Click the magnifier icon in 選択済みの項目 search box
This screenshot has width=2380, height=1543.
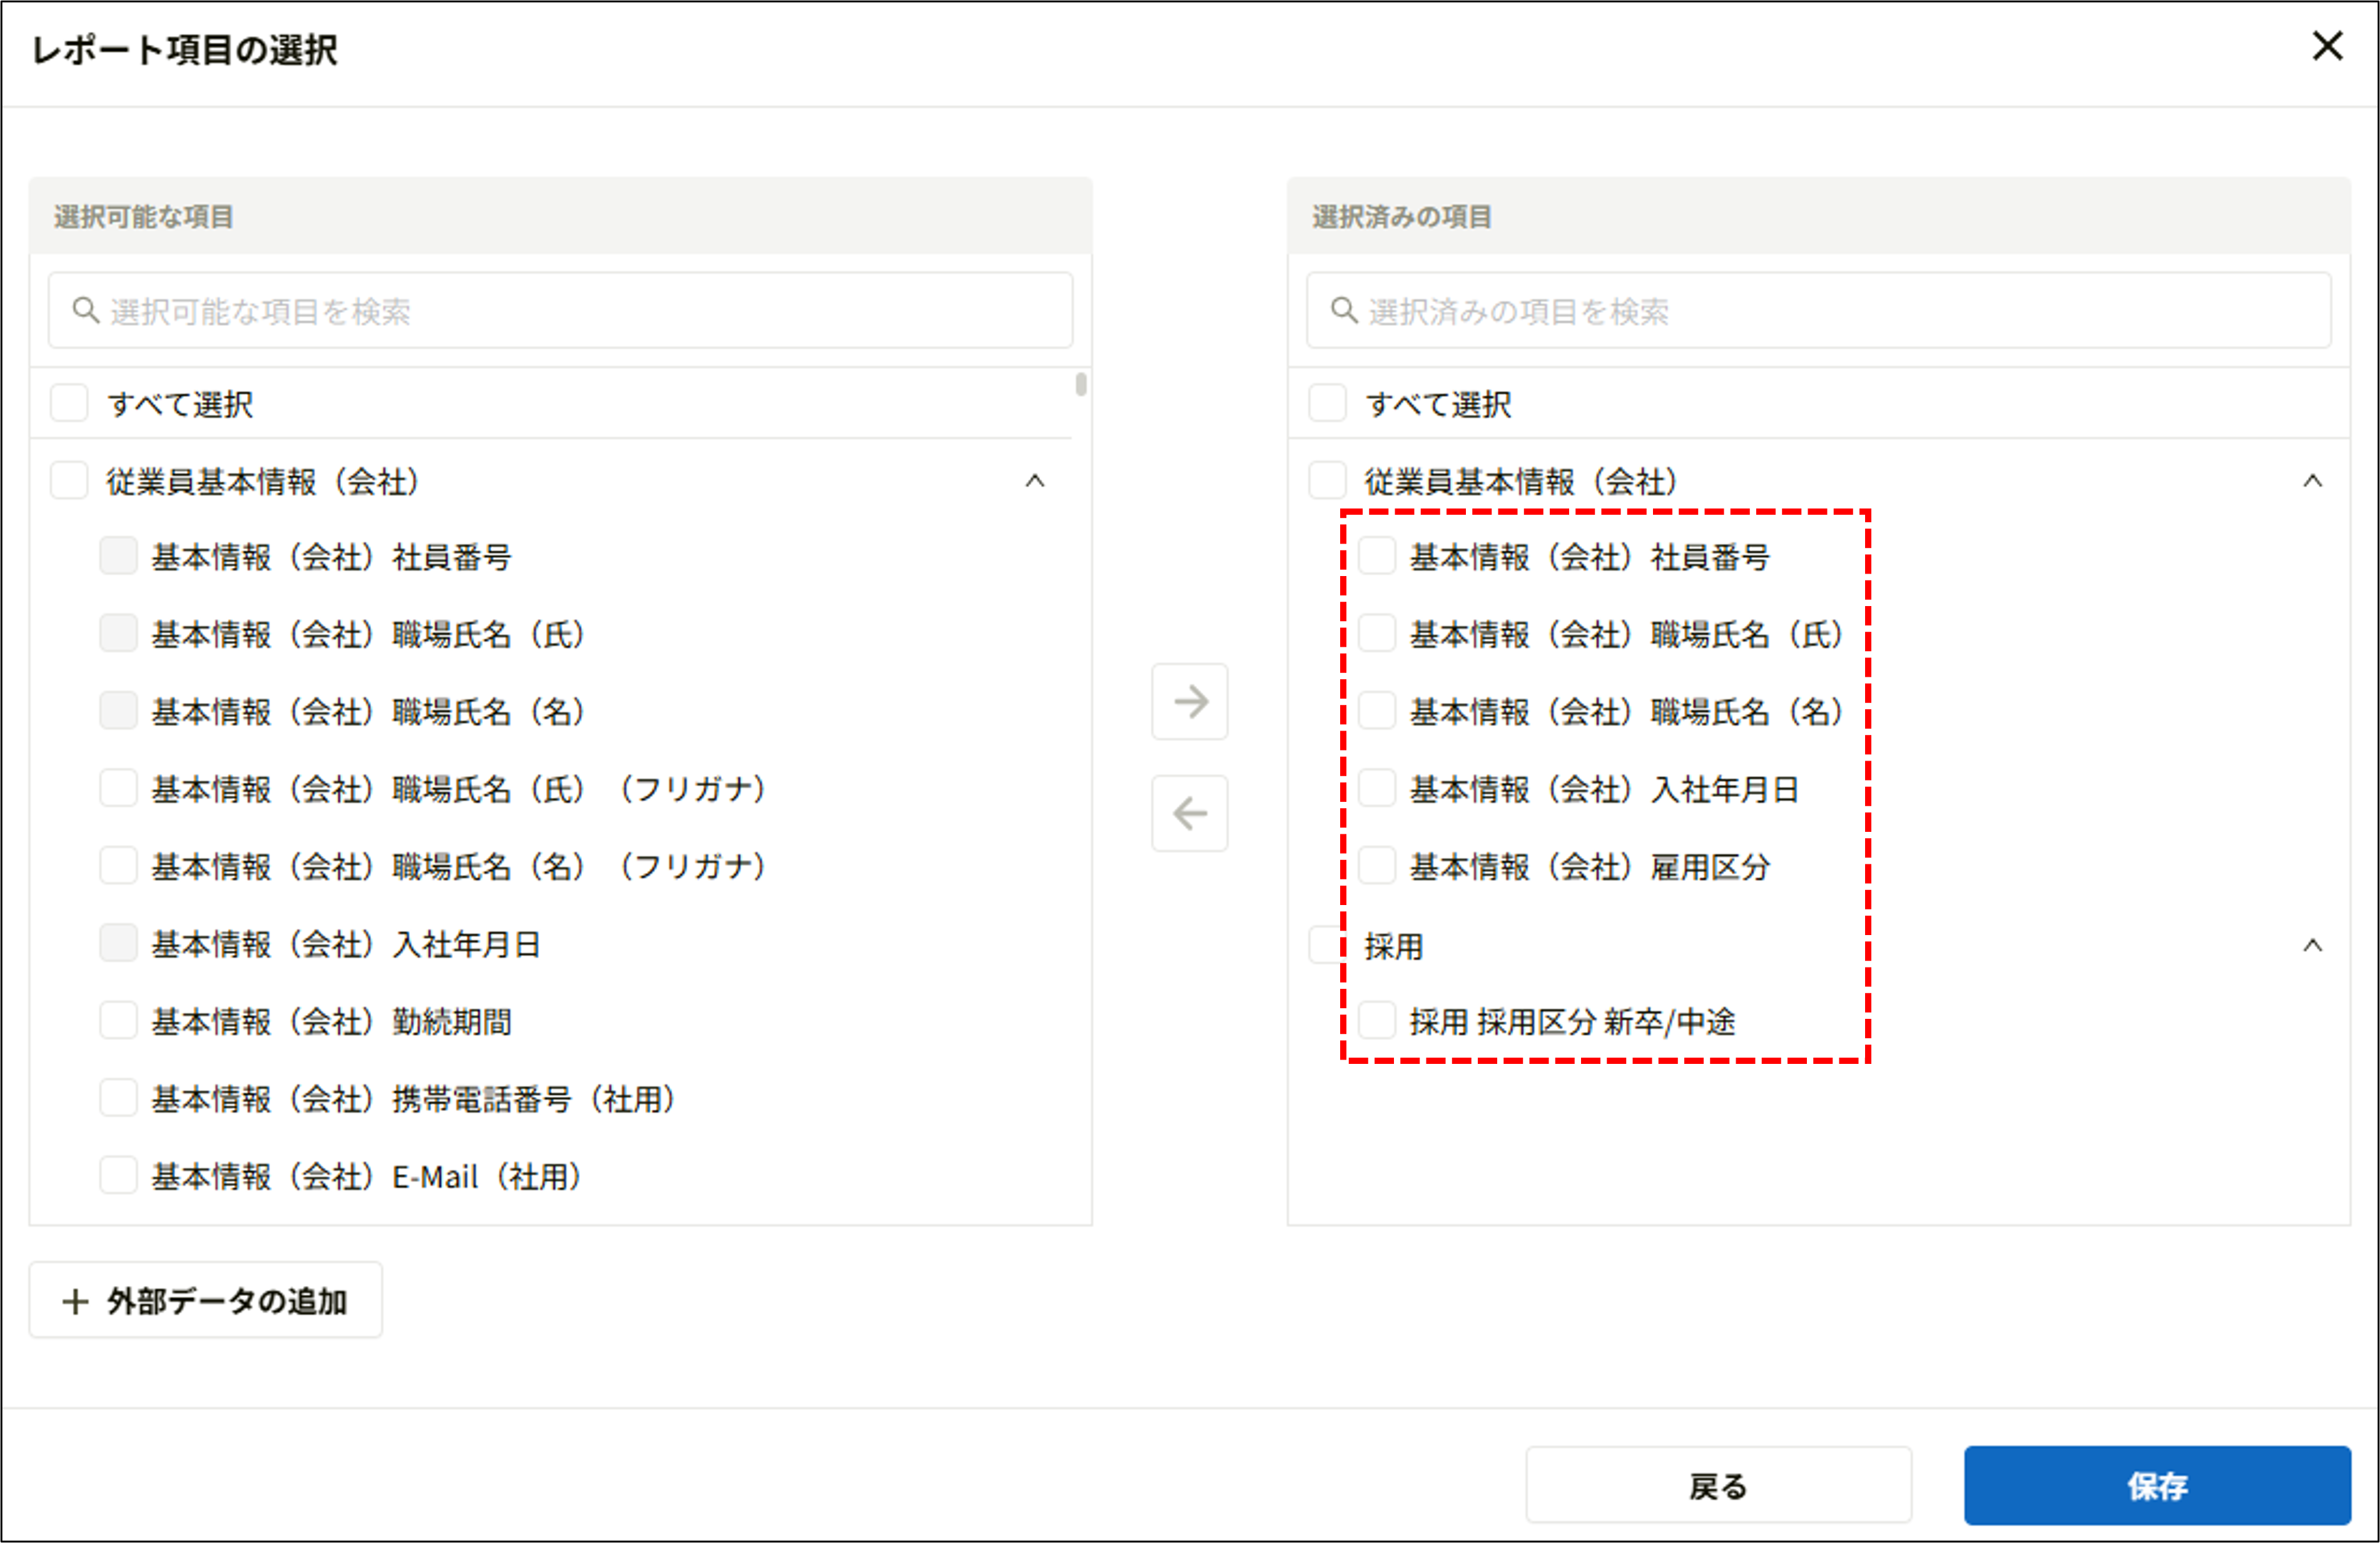tap(1342, 311)
